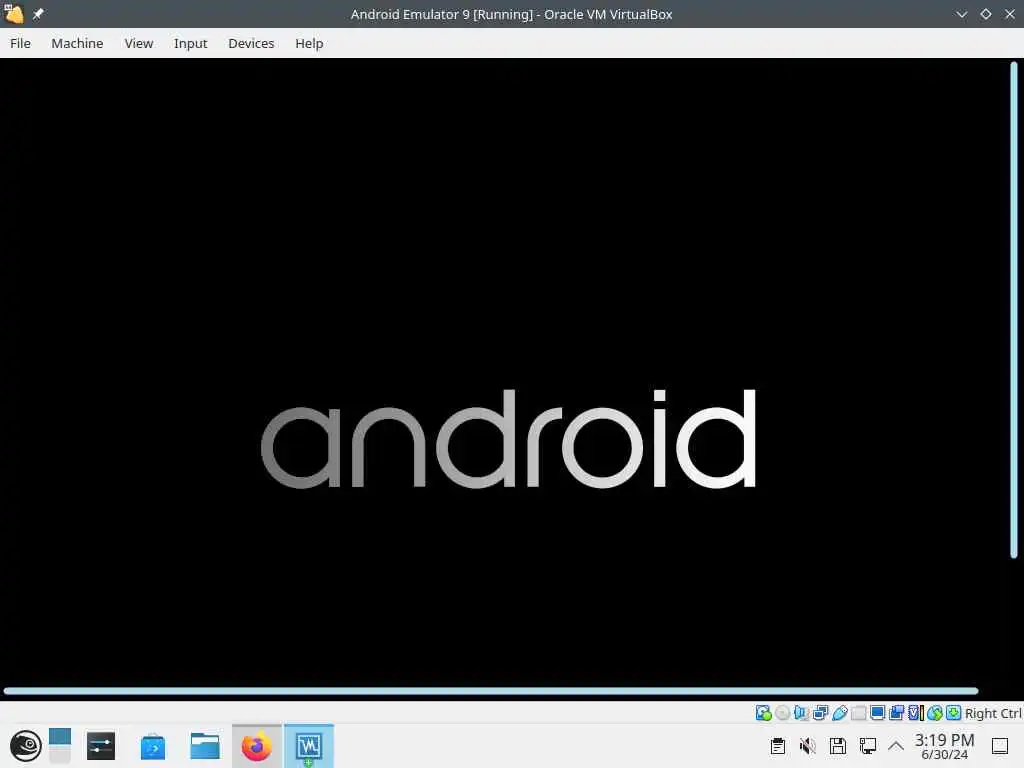Switch to second virtual desktop in pager
The image size is (1024, 768).
[59, 754]
